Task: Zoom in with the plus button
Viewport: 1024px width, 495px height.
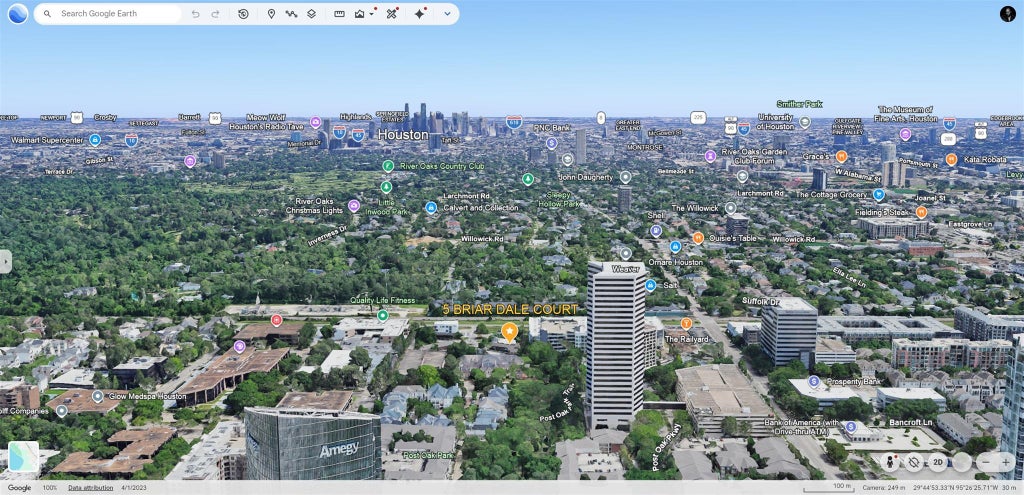Action: coord(1006,462)
